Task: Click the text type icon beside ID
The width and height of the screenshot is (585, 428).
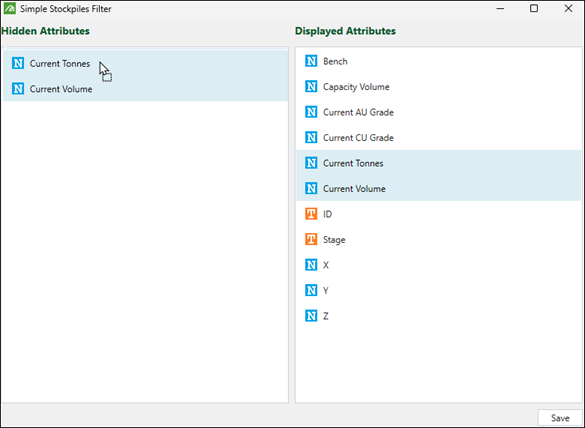Action: point(311,214)
